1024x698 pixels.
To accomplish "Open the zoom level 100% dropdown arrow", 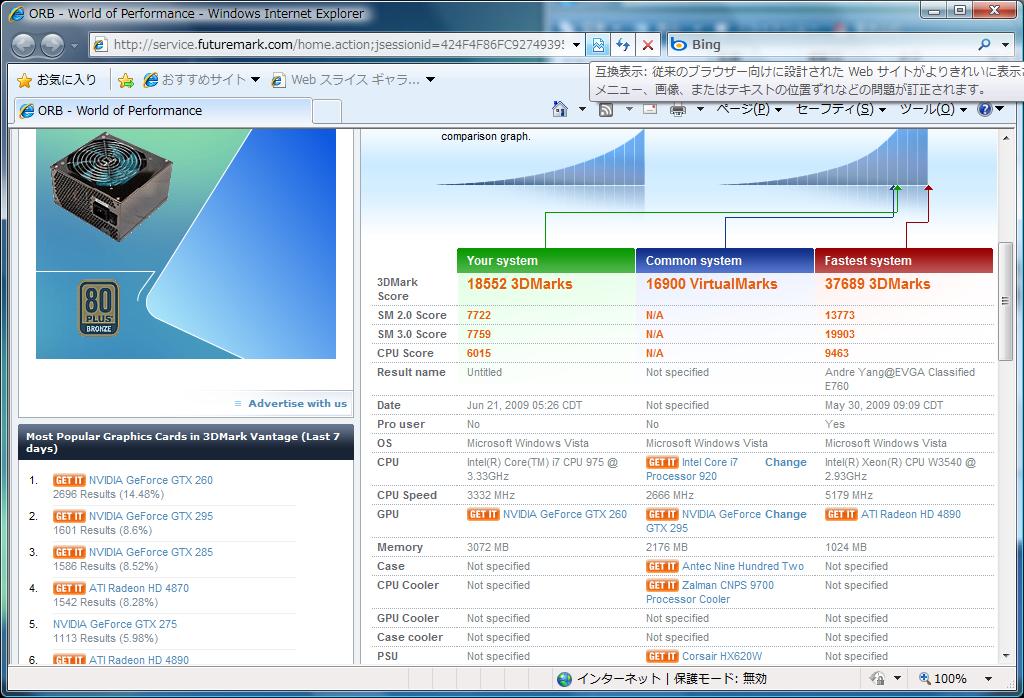I will click(x=989, y=679).
